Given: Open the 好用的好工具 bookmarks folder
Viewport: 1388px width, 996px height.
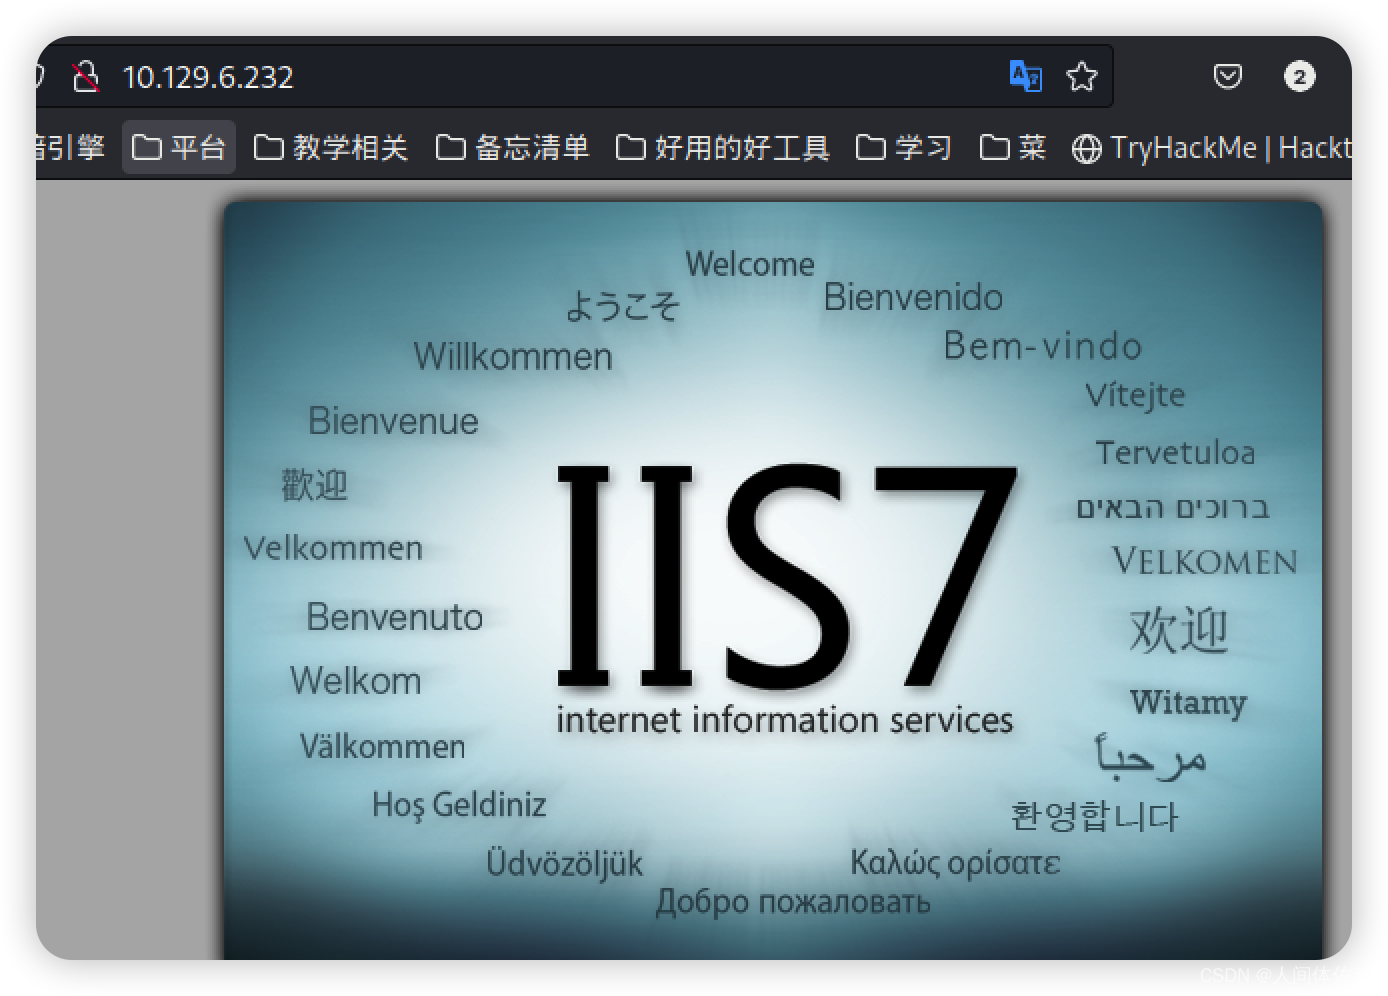Looking at the screenshot, I should click(x=723, y=148).
